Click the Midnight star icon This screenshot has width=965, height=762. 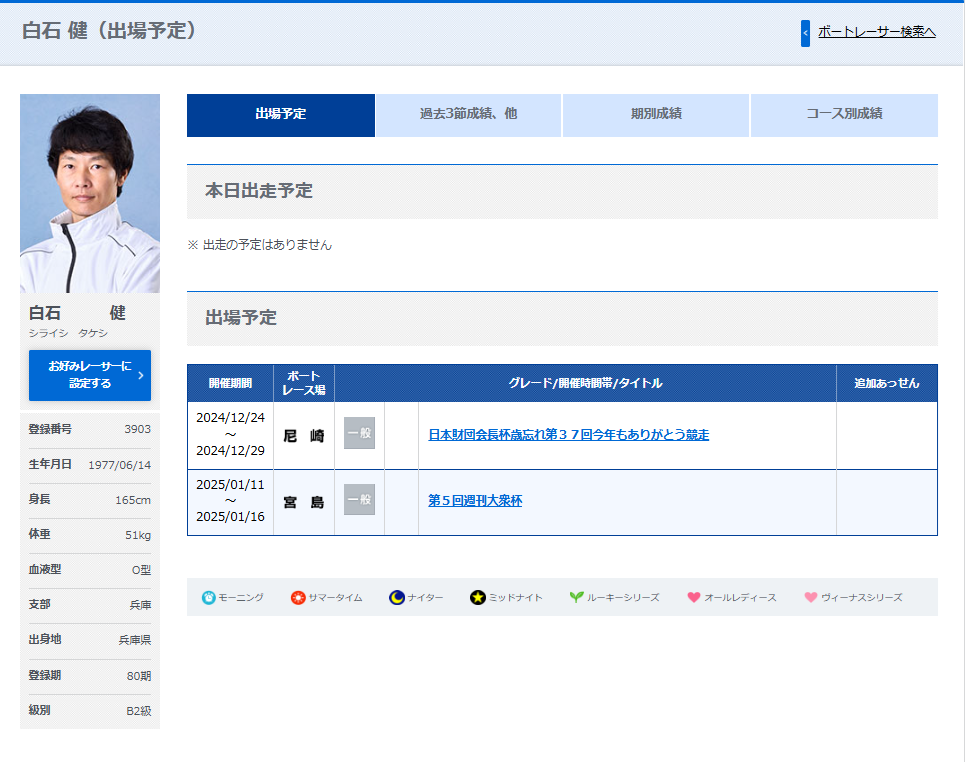click(478, 597)
